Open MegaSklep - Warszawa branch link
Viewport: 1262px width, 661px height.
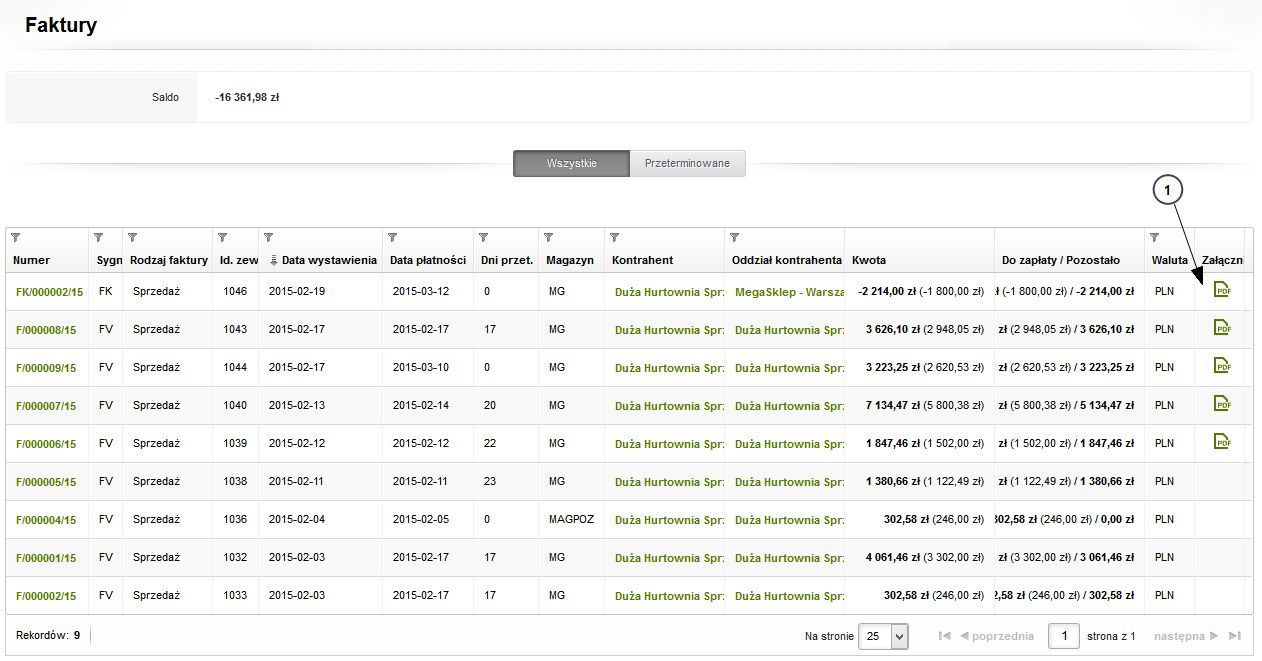pos(789,292)
